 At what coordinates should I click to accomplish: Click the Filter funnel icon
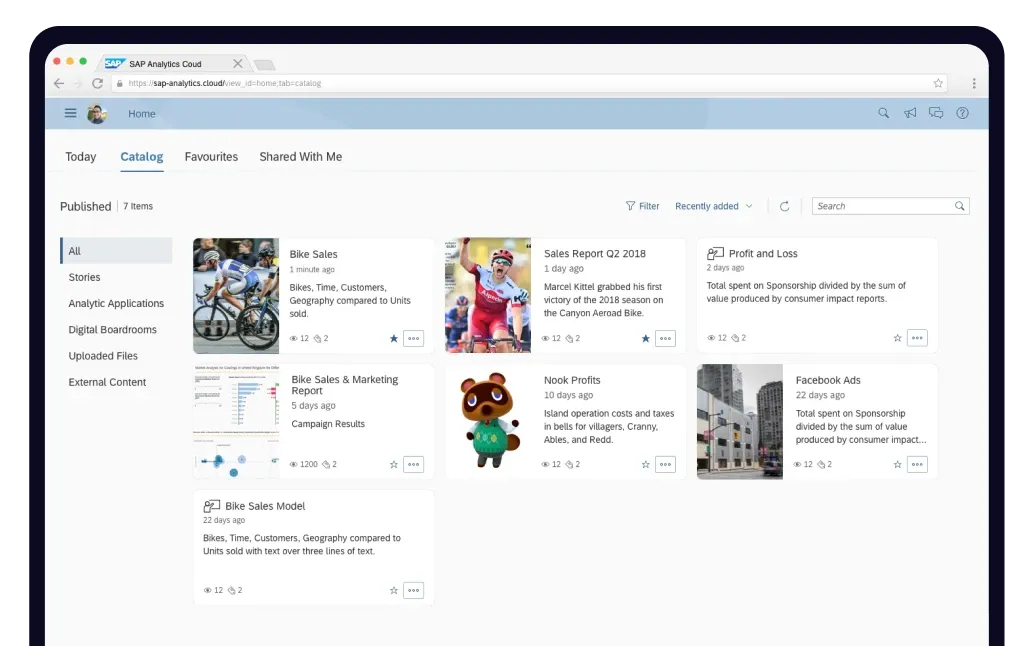click(633, 206)
